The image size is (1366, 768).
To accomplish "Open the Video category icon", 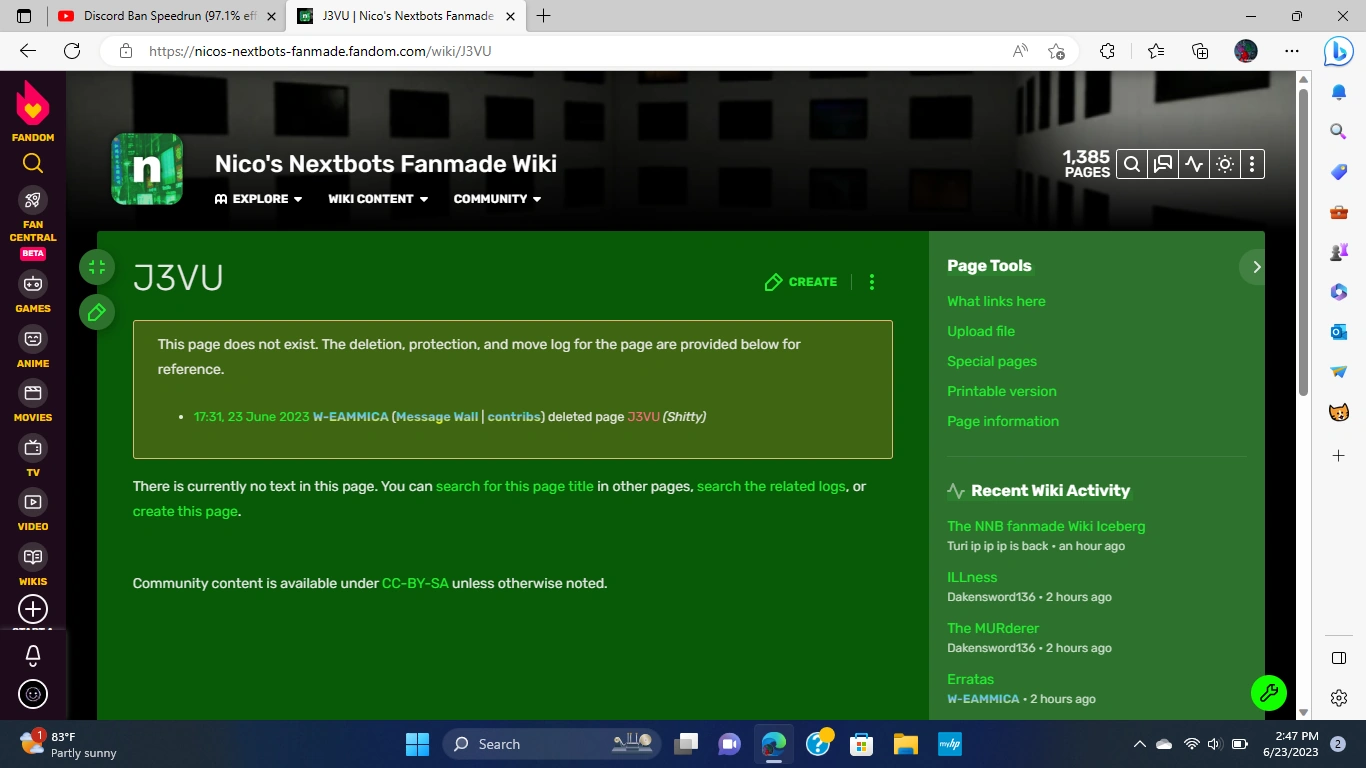I will point(33,502).
